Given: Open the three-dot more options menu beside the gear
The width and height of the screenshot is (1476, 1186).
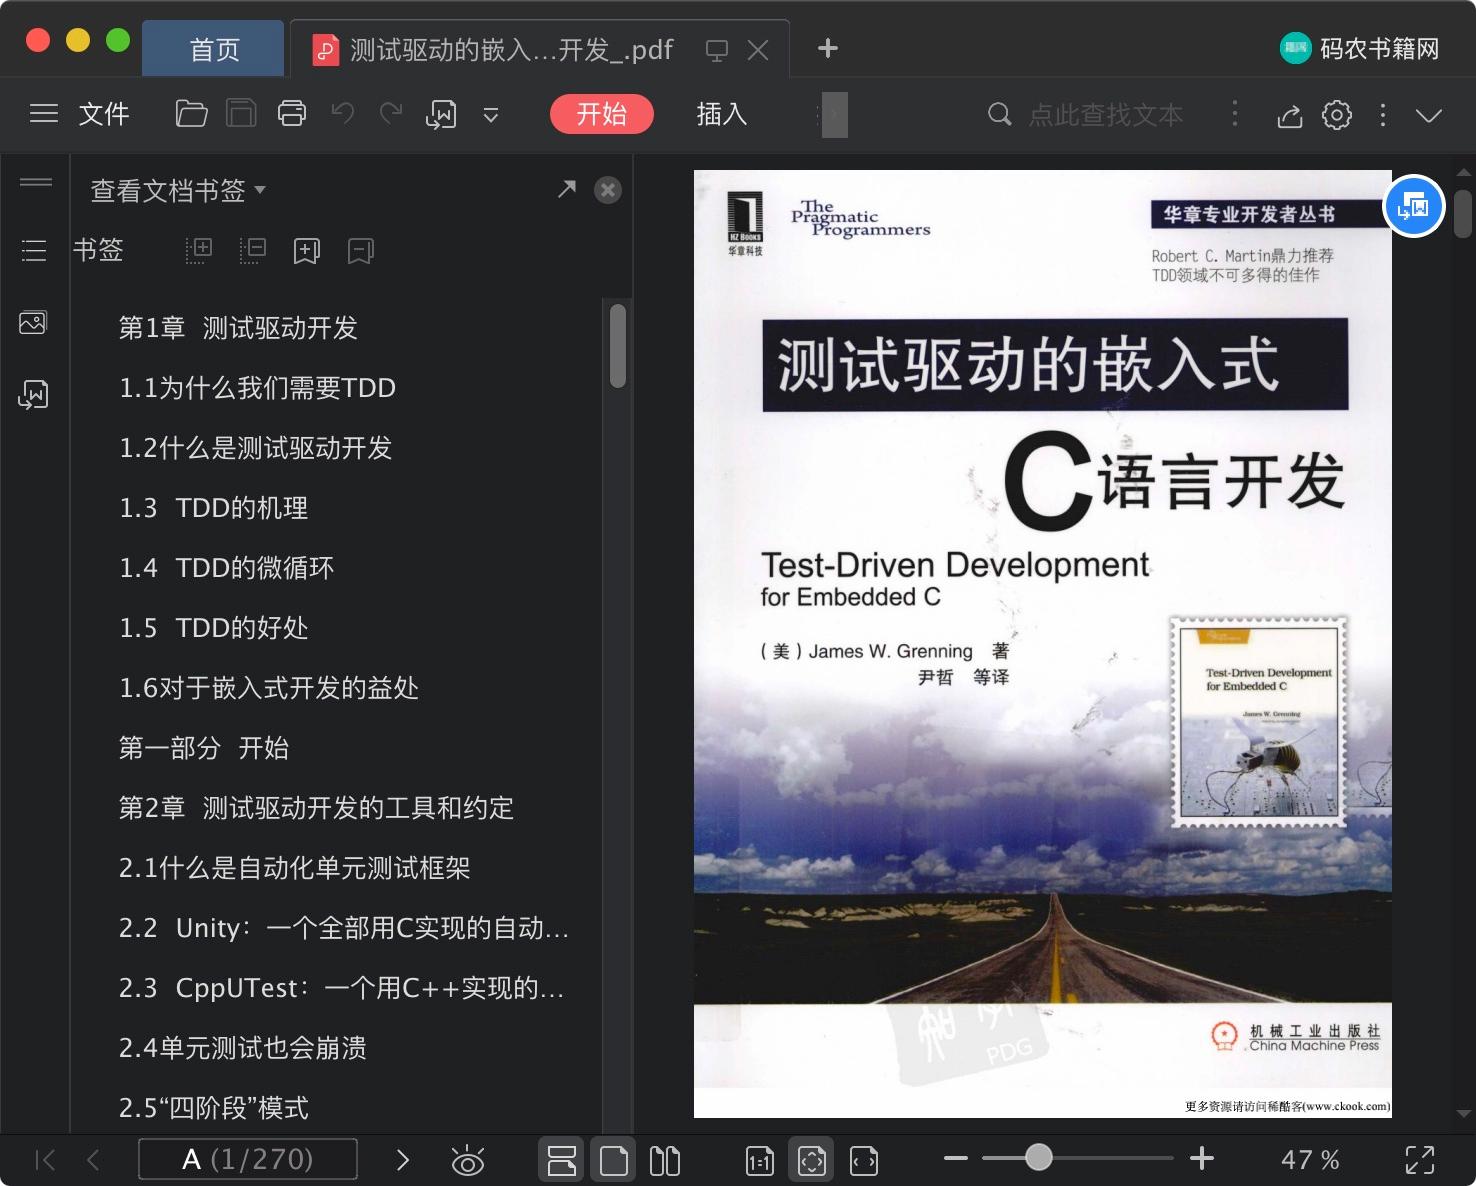Looking at the screenshot, I should pos(1383,115).
